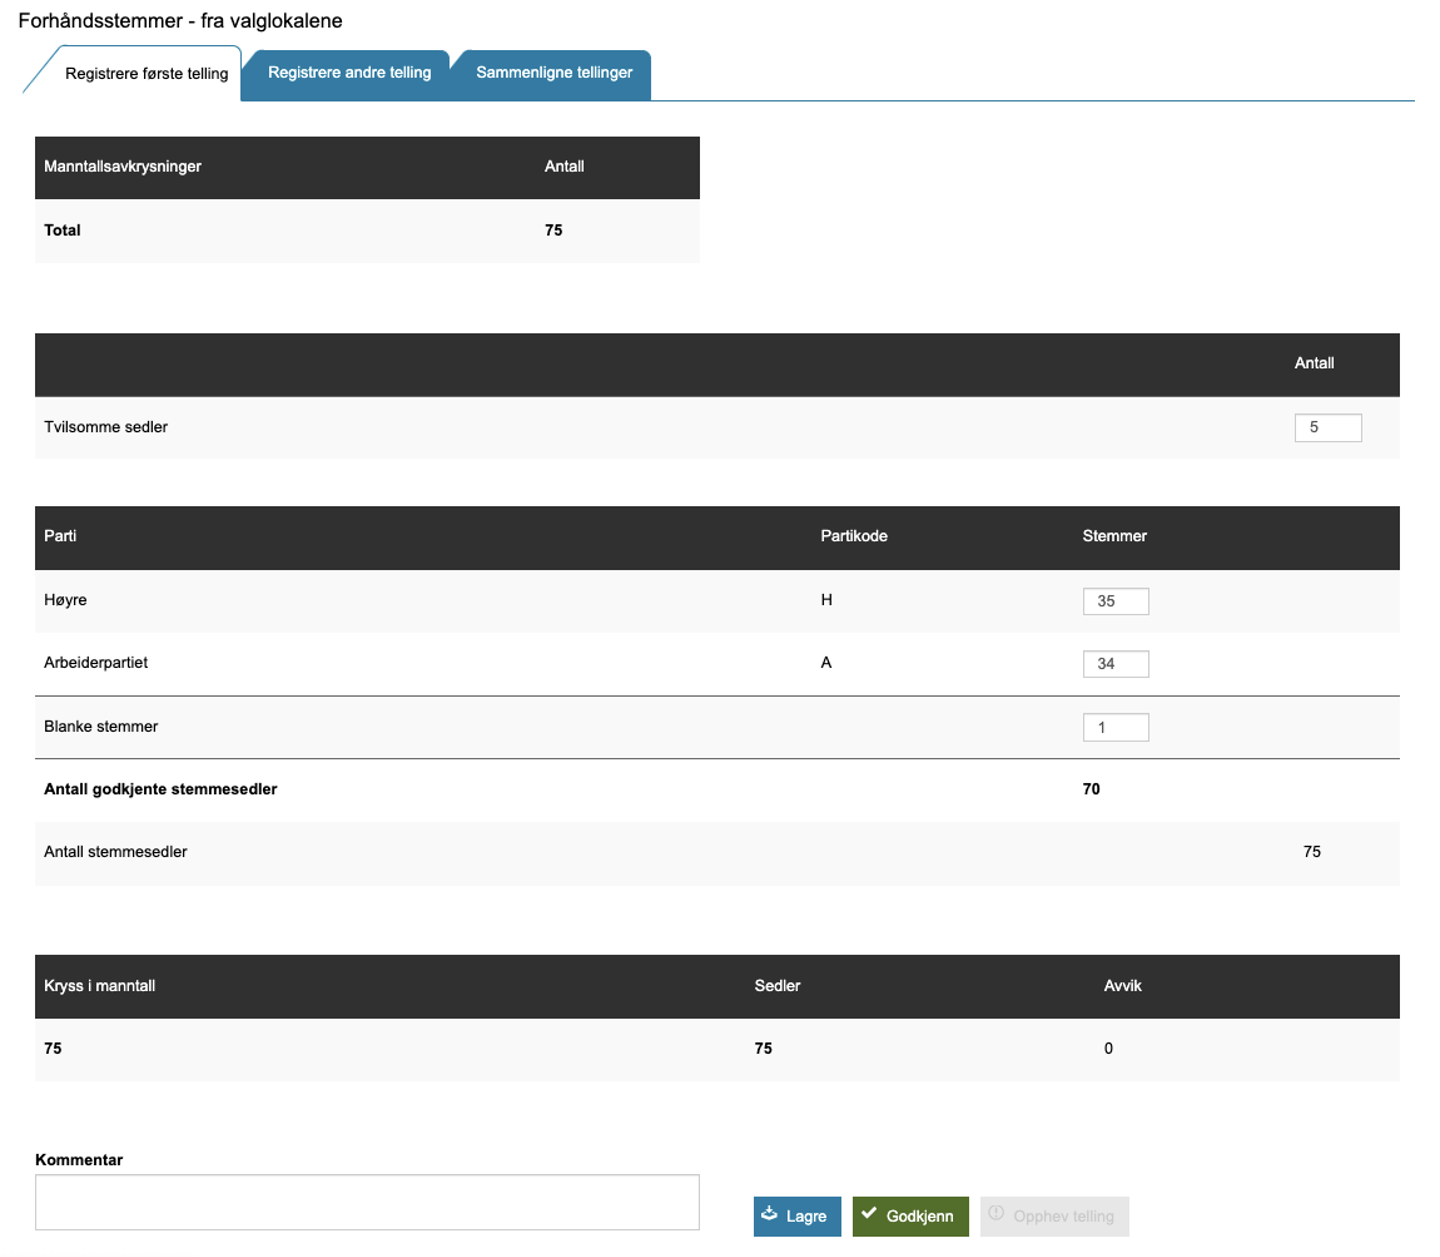This screenshot has height=1257, width=1440.
Task: Click the Forhåndsstemmer page title
Action: tap(180, 21)
